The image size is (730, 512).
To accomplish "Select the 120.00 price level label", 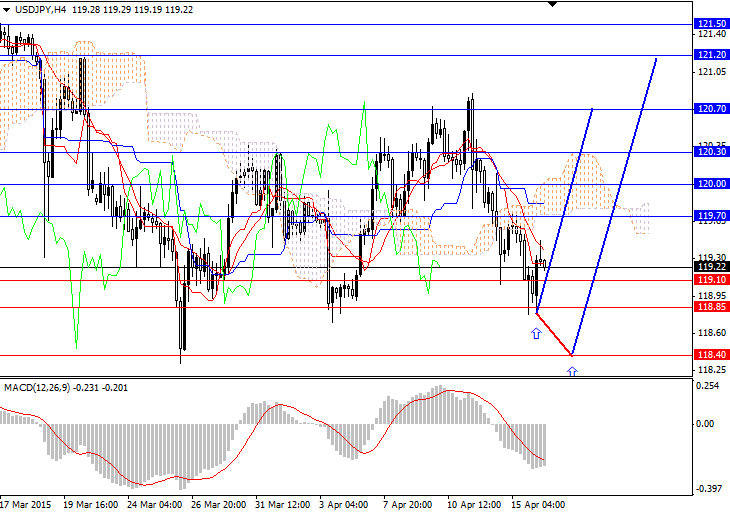I will point(711,184).
